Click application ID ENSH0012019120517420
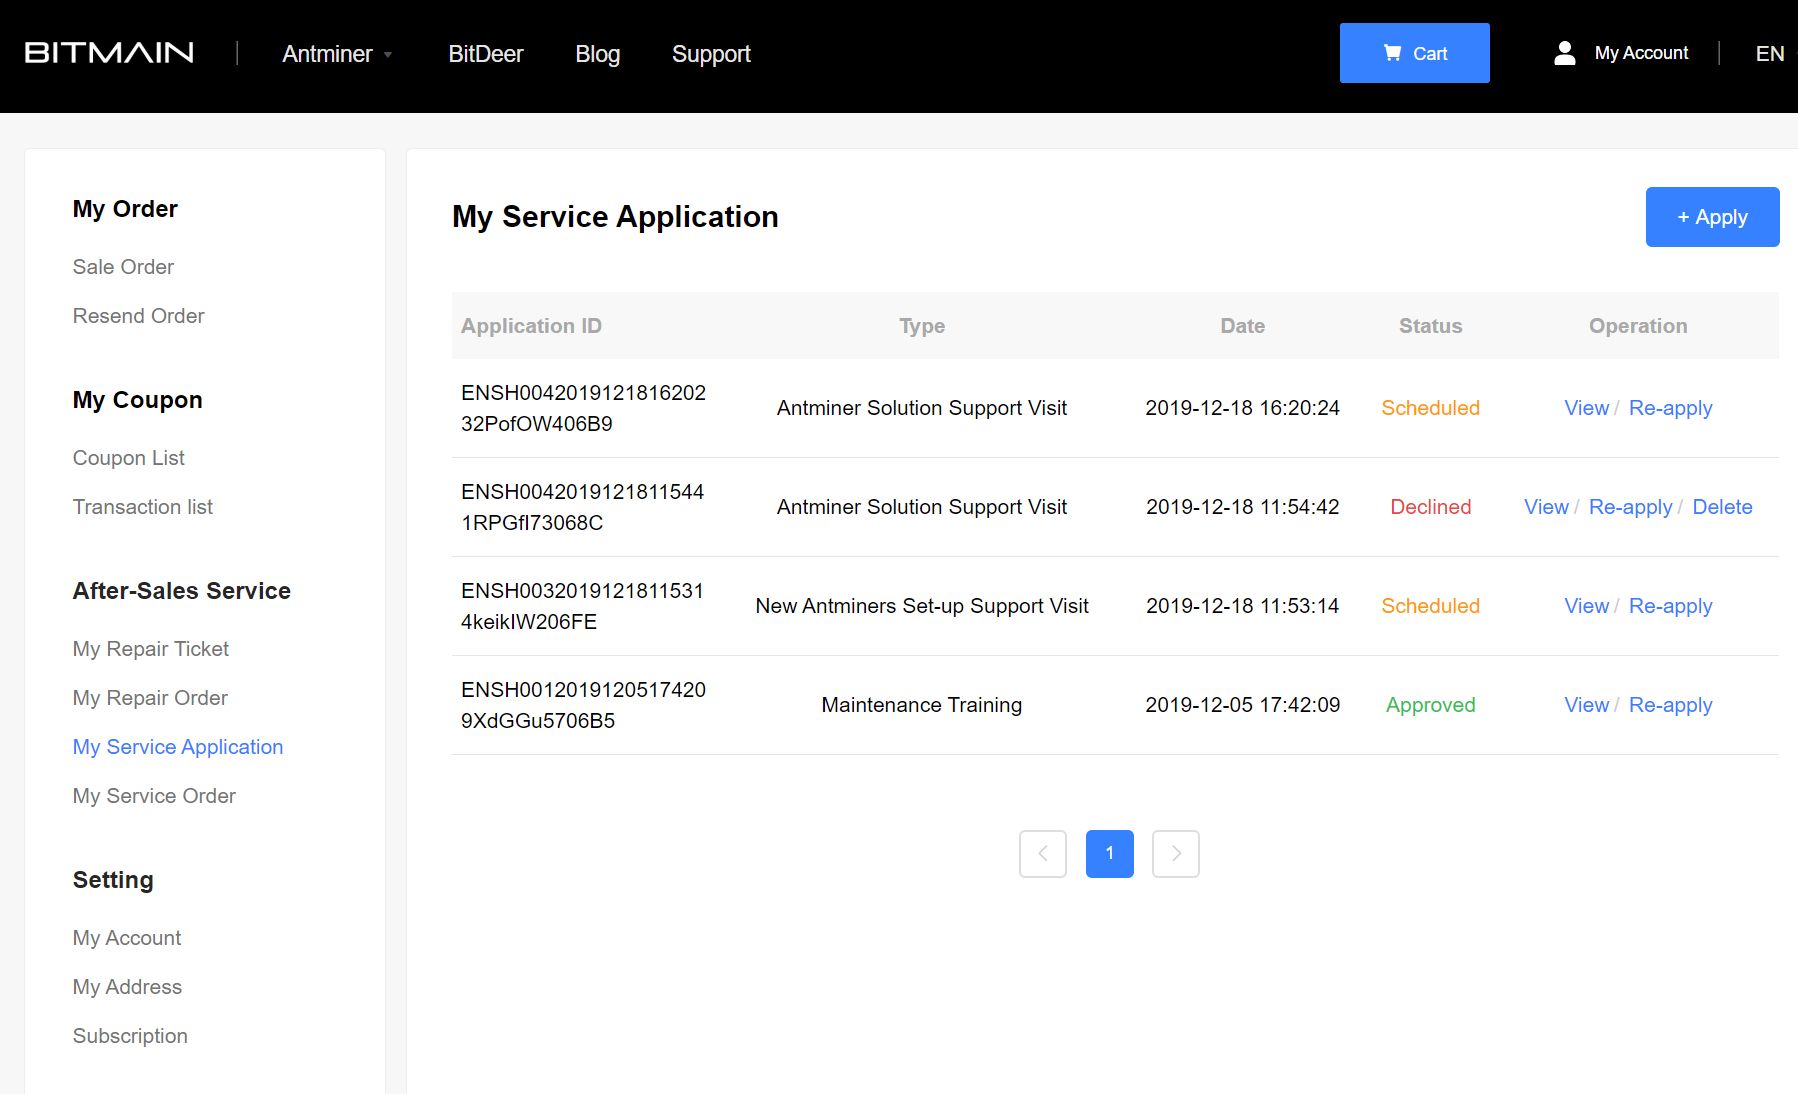This screenshot has width=1798, height=1094. [583, 705]
